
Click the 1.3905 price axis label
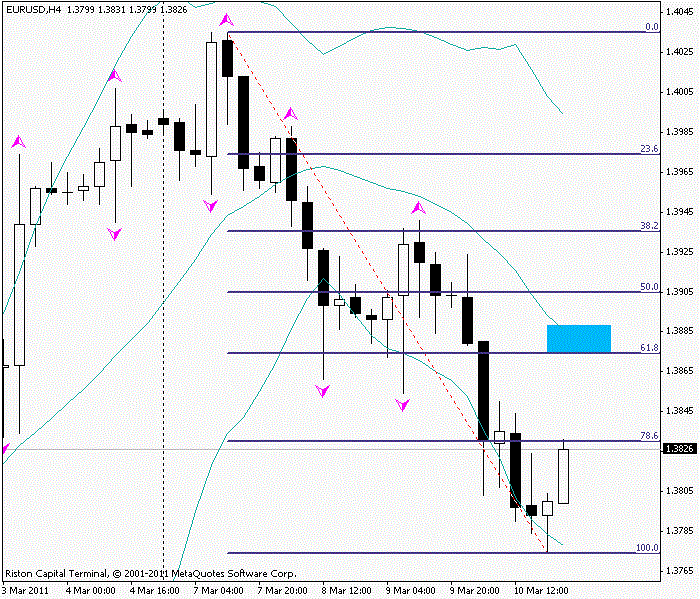click(x=679, y=291)
